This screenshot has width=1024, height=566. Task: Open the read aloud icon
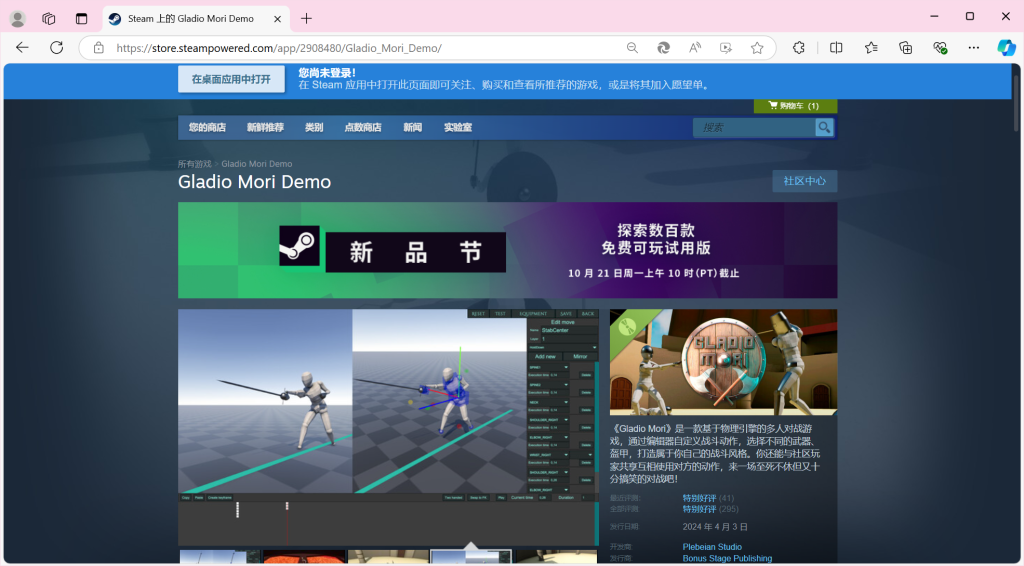(x=695, y=48)
